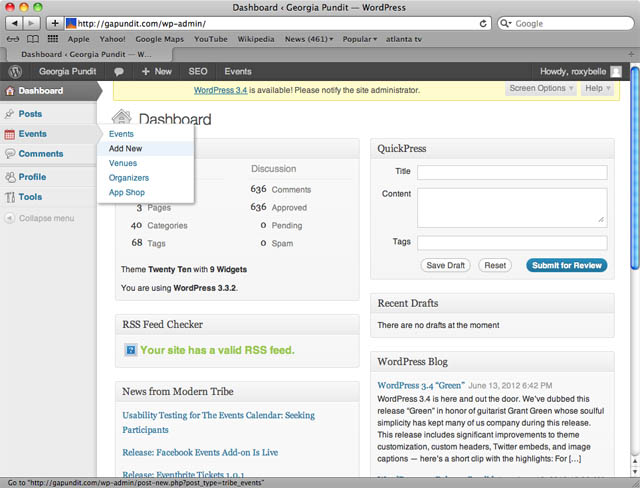Open the + New admin bar menu

pyautogui.click(x=157, y=72)
